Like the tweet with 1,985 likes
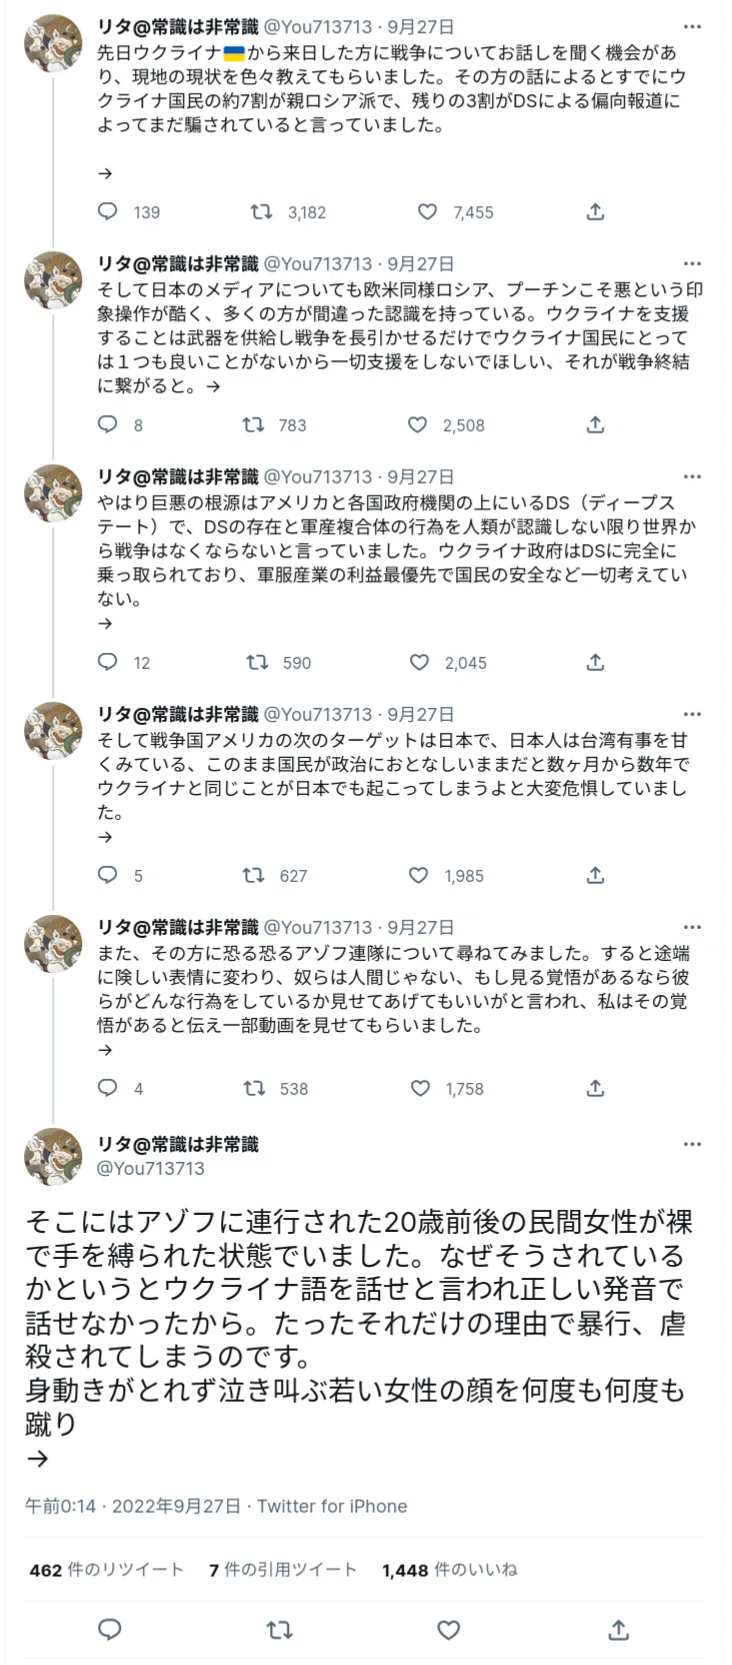Image resolution: width=732 pixels, height=1665 pixels. (x=419, y=875)
